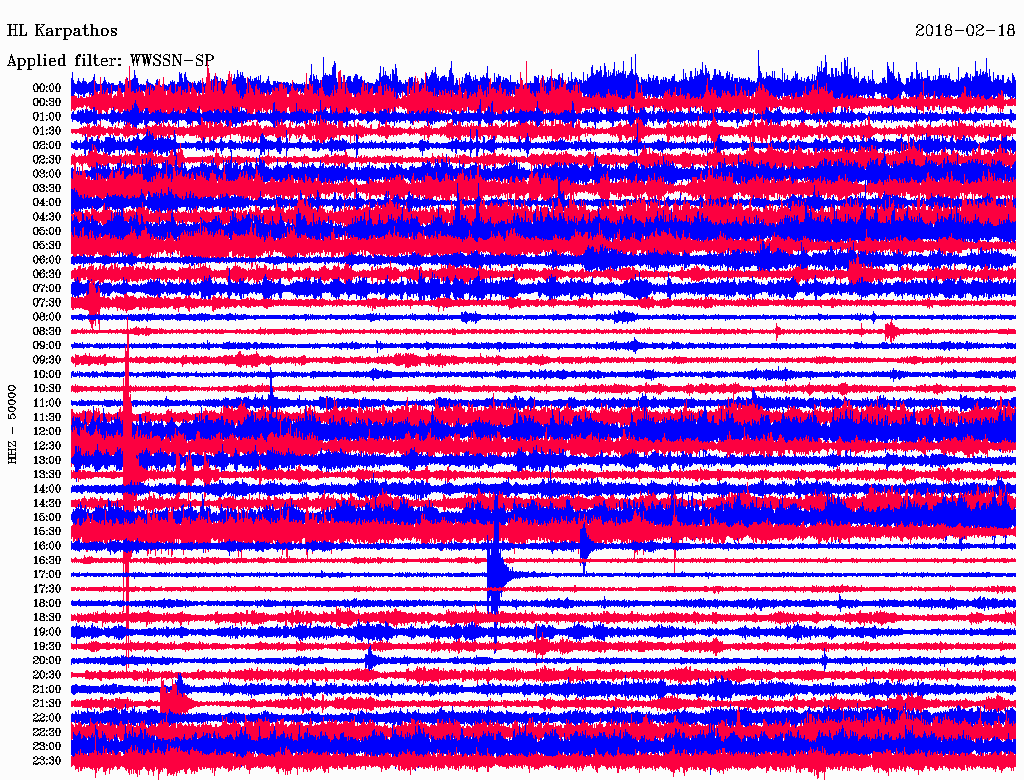This screenshot has height=780, width=1024.
Task: Click the 13:00 time label
Action: coord(47,461)
